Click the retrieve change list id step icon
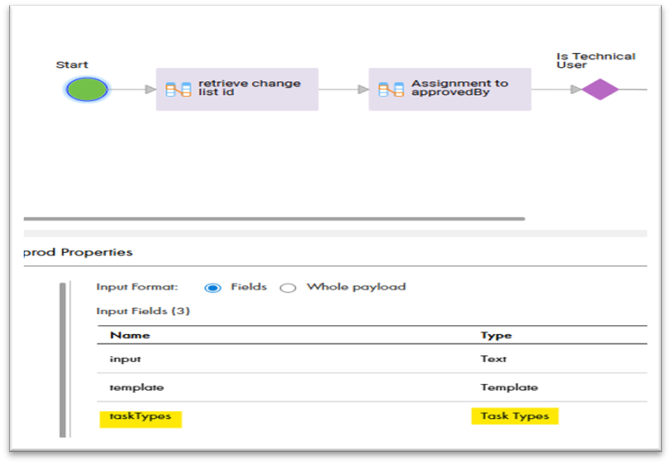 tap(178, 89)
